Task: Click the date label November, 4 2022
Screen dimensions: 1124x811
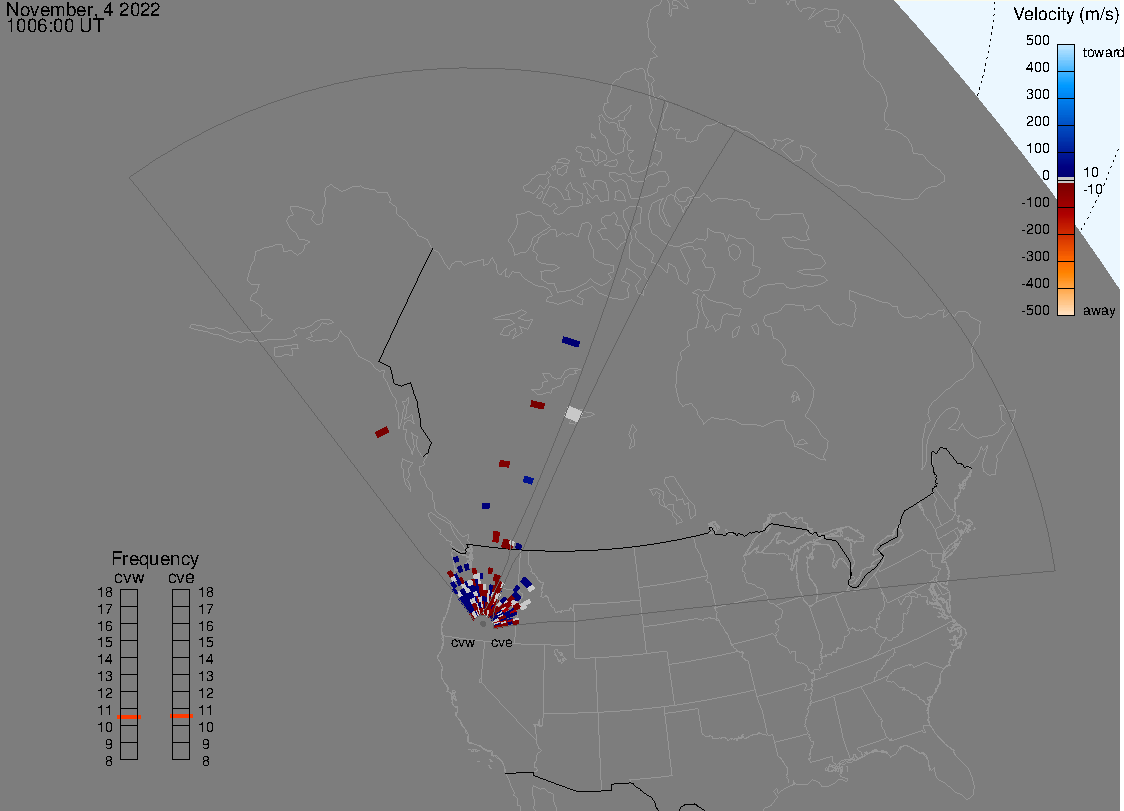Action: [x=82, y=9]
